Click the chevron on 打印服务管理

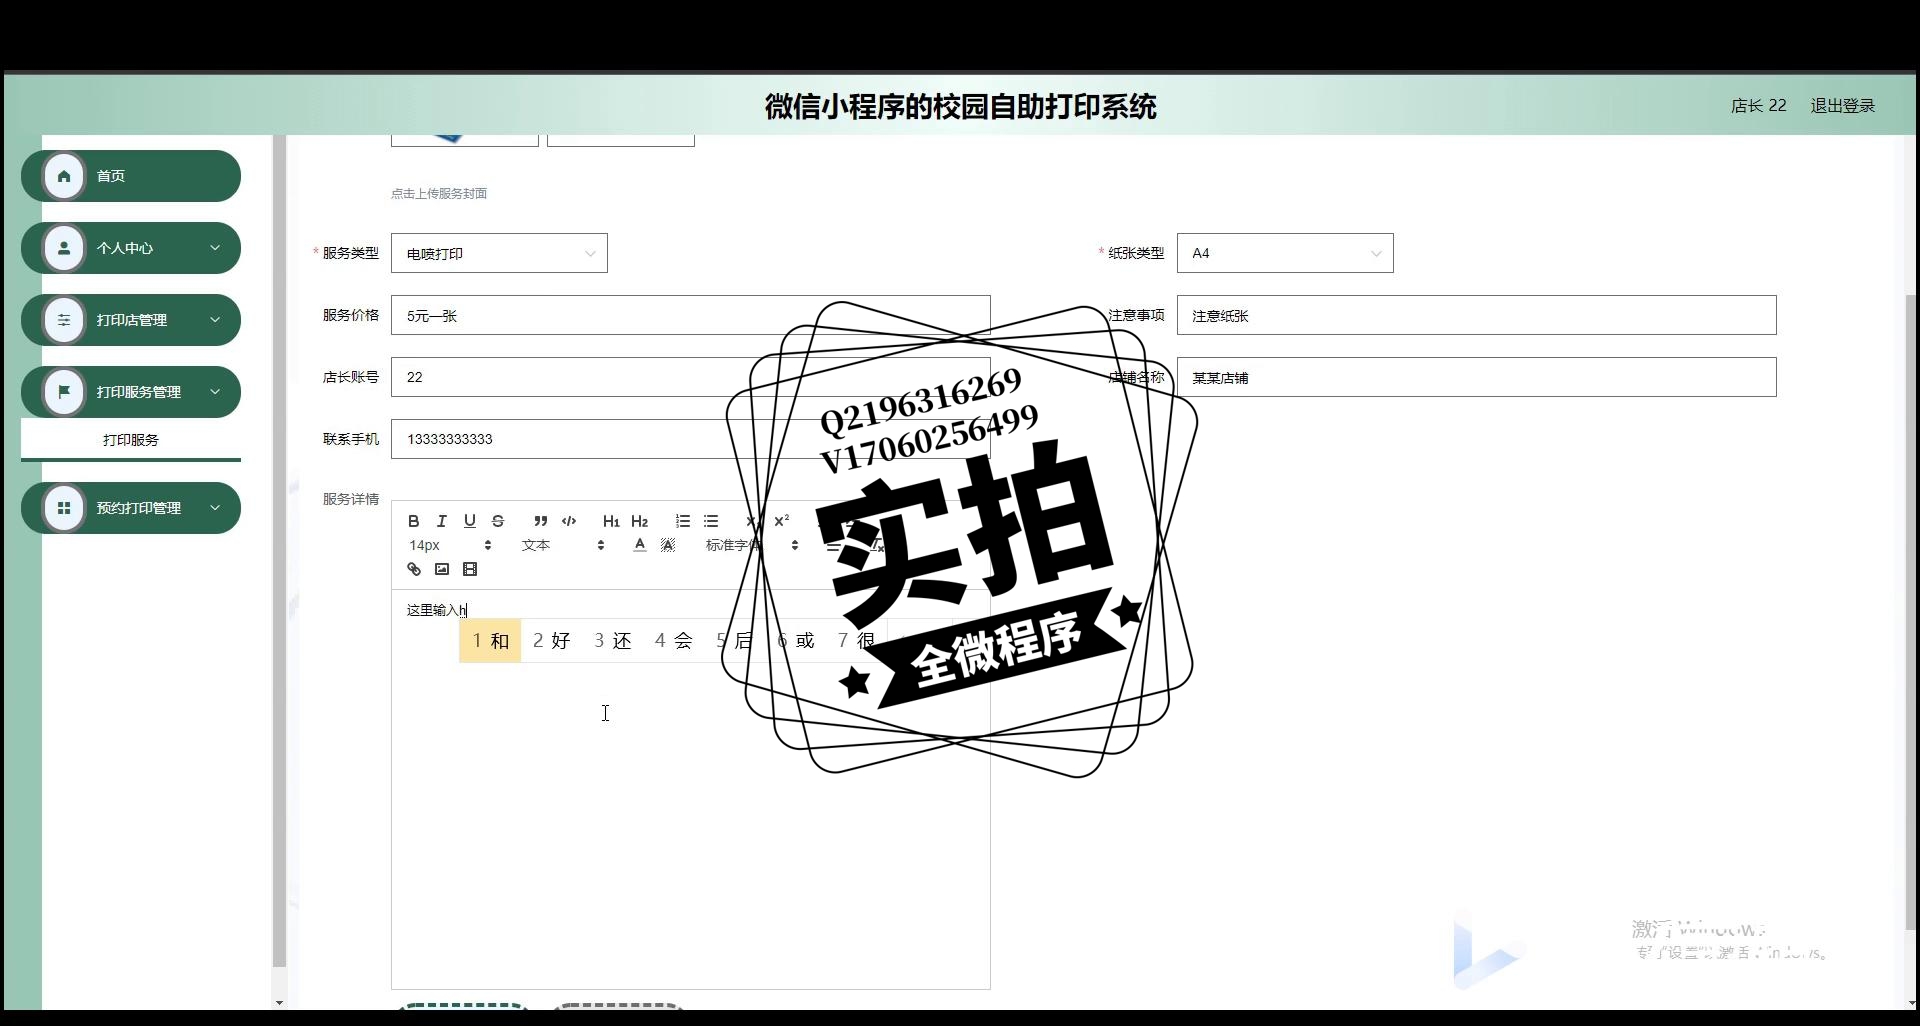[215, 392]
